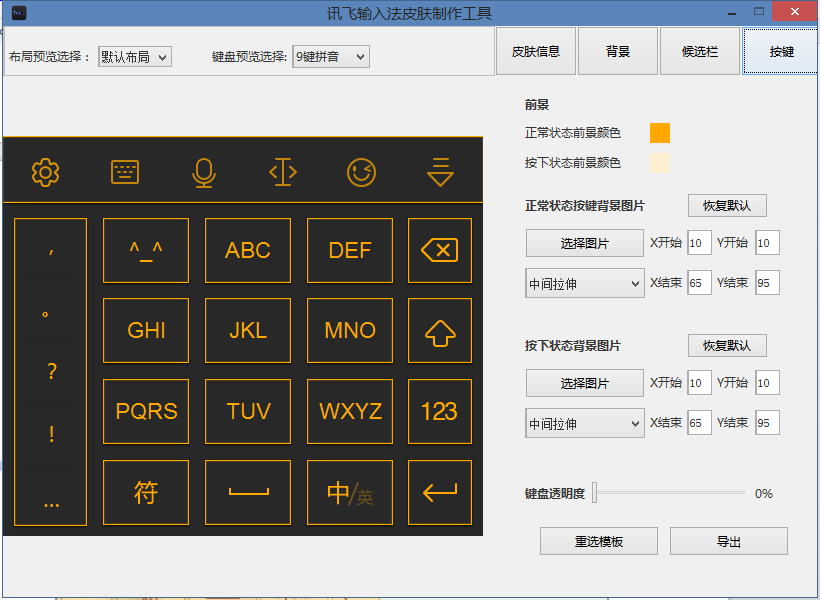Click the enter return arrow key

click(440, 492)
